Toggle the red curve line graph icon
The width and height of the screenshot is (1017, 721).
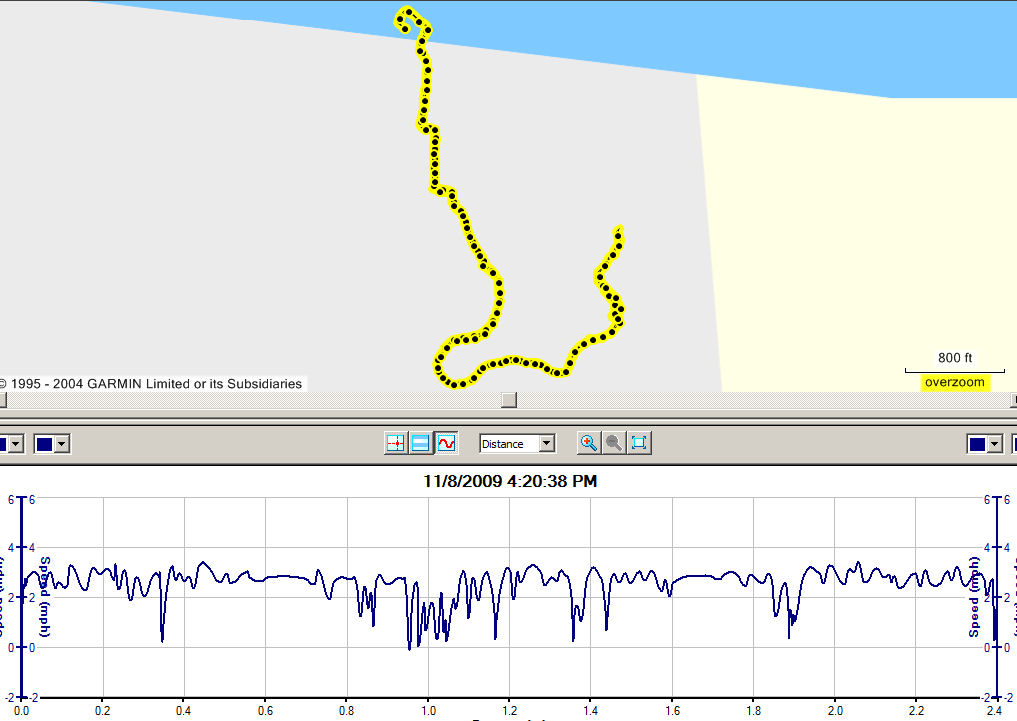pos(446,443)
